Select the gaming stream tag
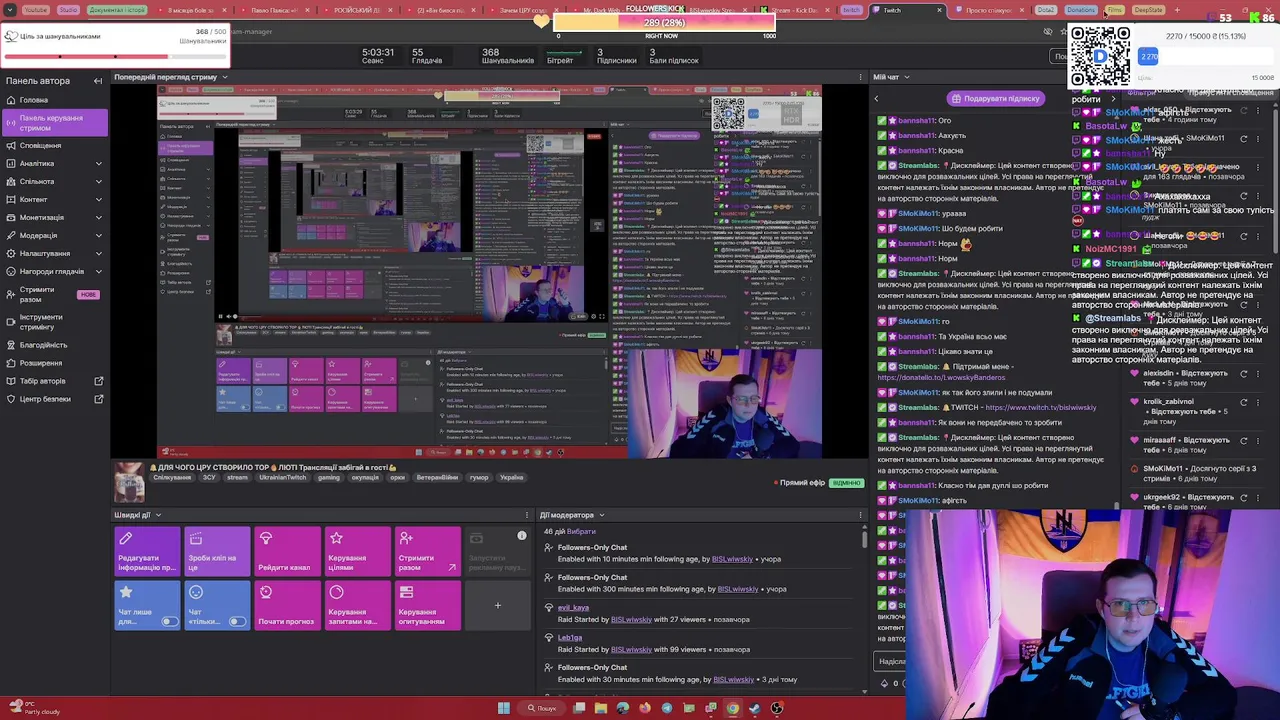The width and height of the screenshot is (1280, 720). tap(329, 478)
